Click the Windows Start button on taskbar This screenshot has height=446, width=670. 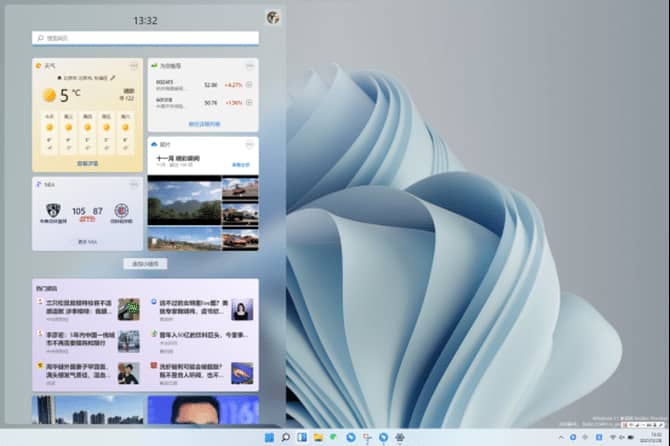pos(268,437)
